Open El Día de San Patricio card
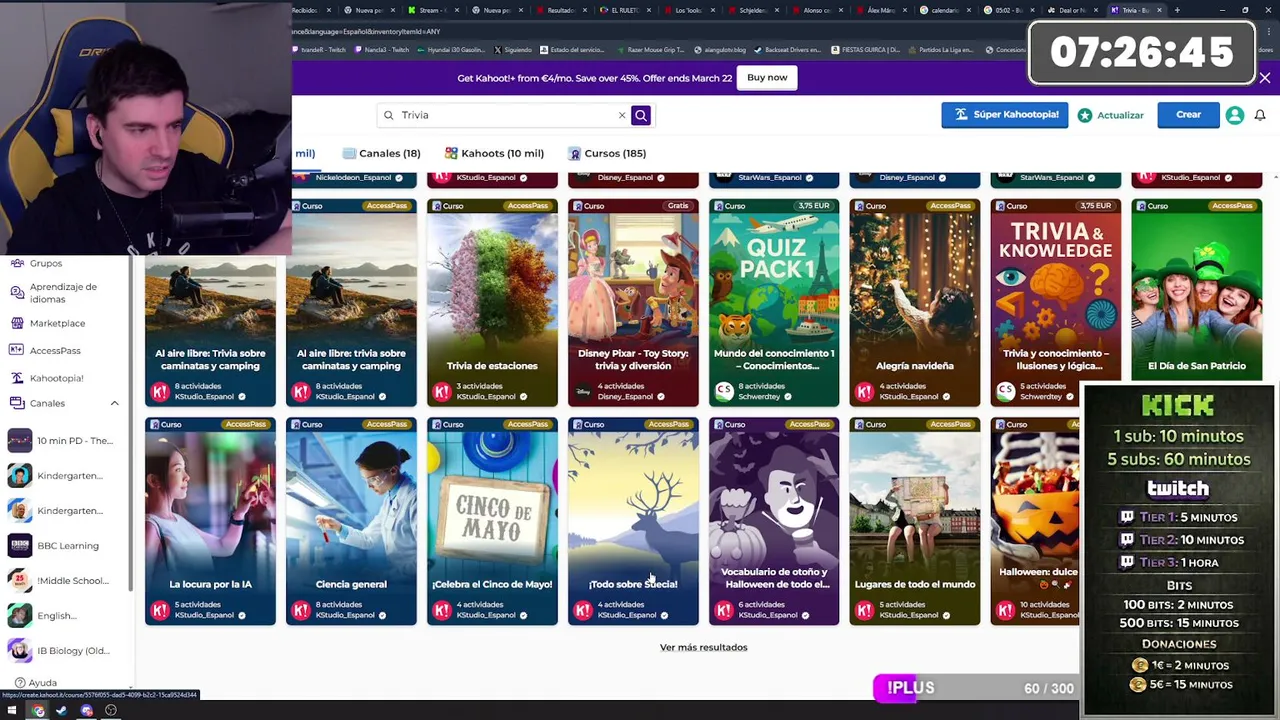1280x720 pixels. 1197,290
